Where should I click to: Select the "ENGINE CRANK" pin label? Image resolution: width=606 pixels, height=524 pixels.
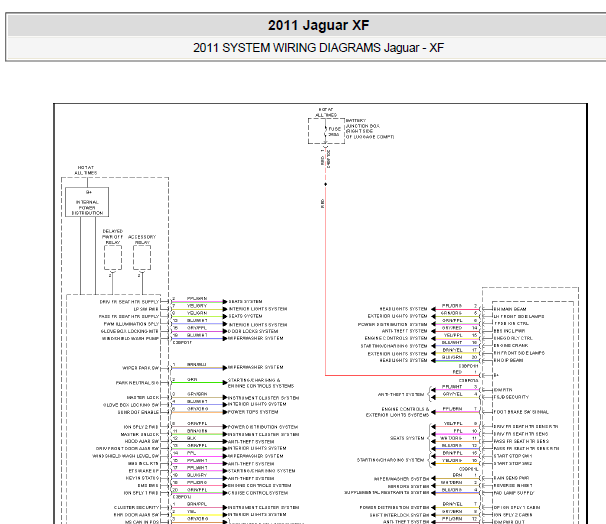(511, 345)
